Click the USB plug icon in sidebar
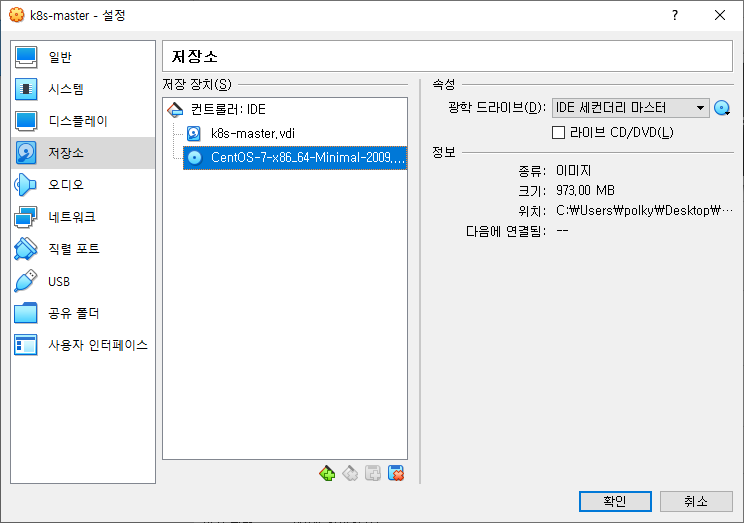The width and height of the screenshot is (744, 523). point(26,281)
